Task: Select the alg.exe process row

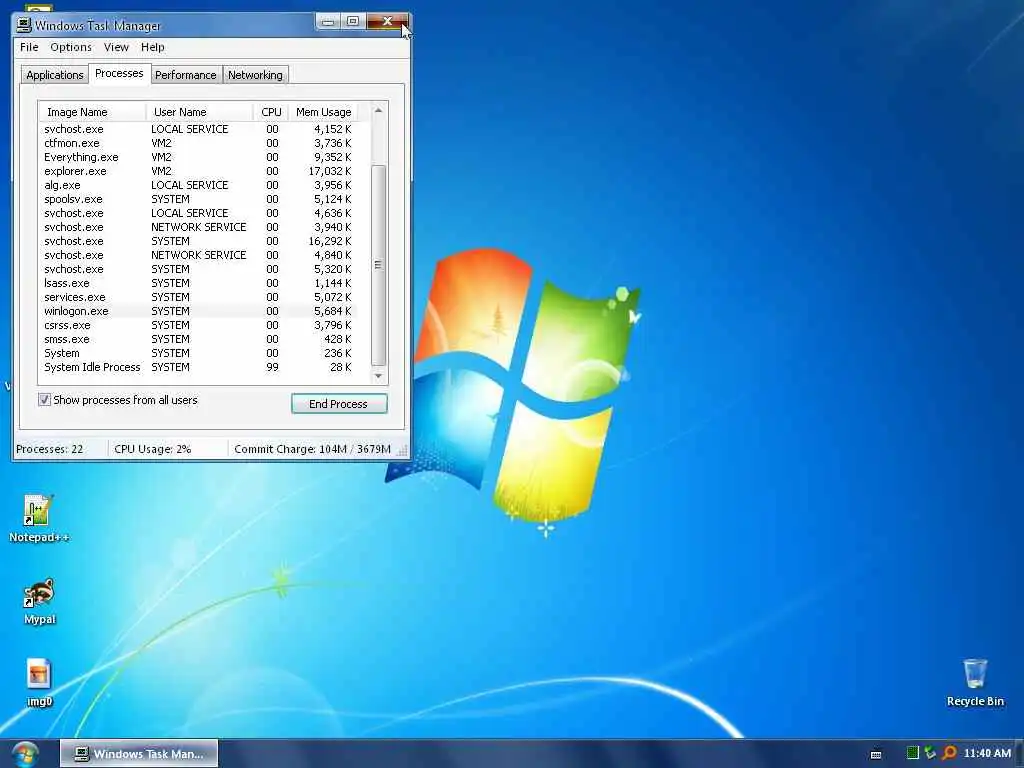Action: [x=198, y=185]
